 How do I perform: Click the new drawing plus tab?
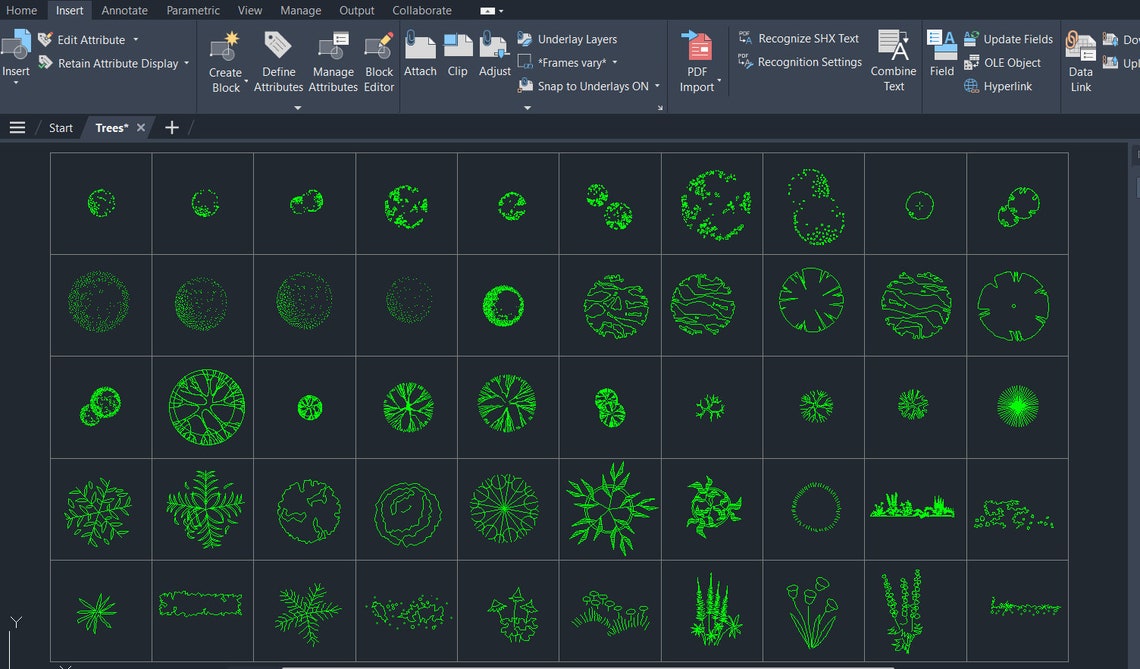tap(172, 127)
